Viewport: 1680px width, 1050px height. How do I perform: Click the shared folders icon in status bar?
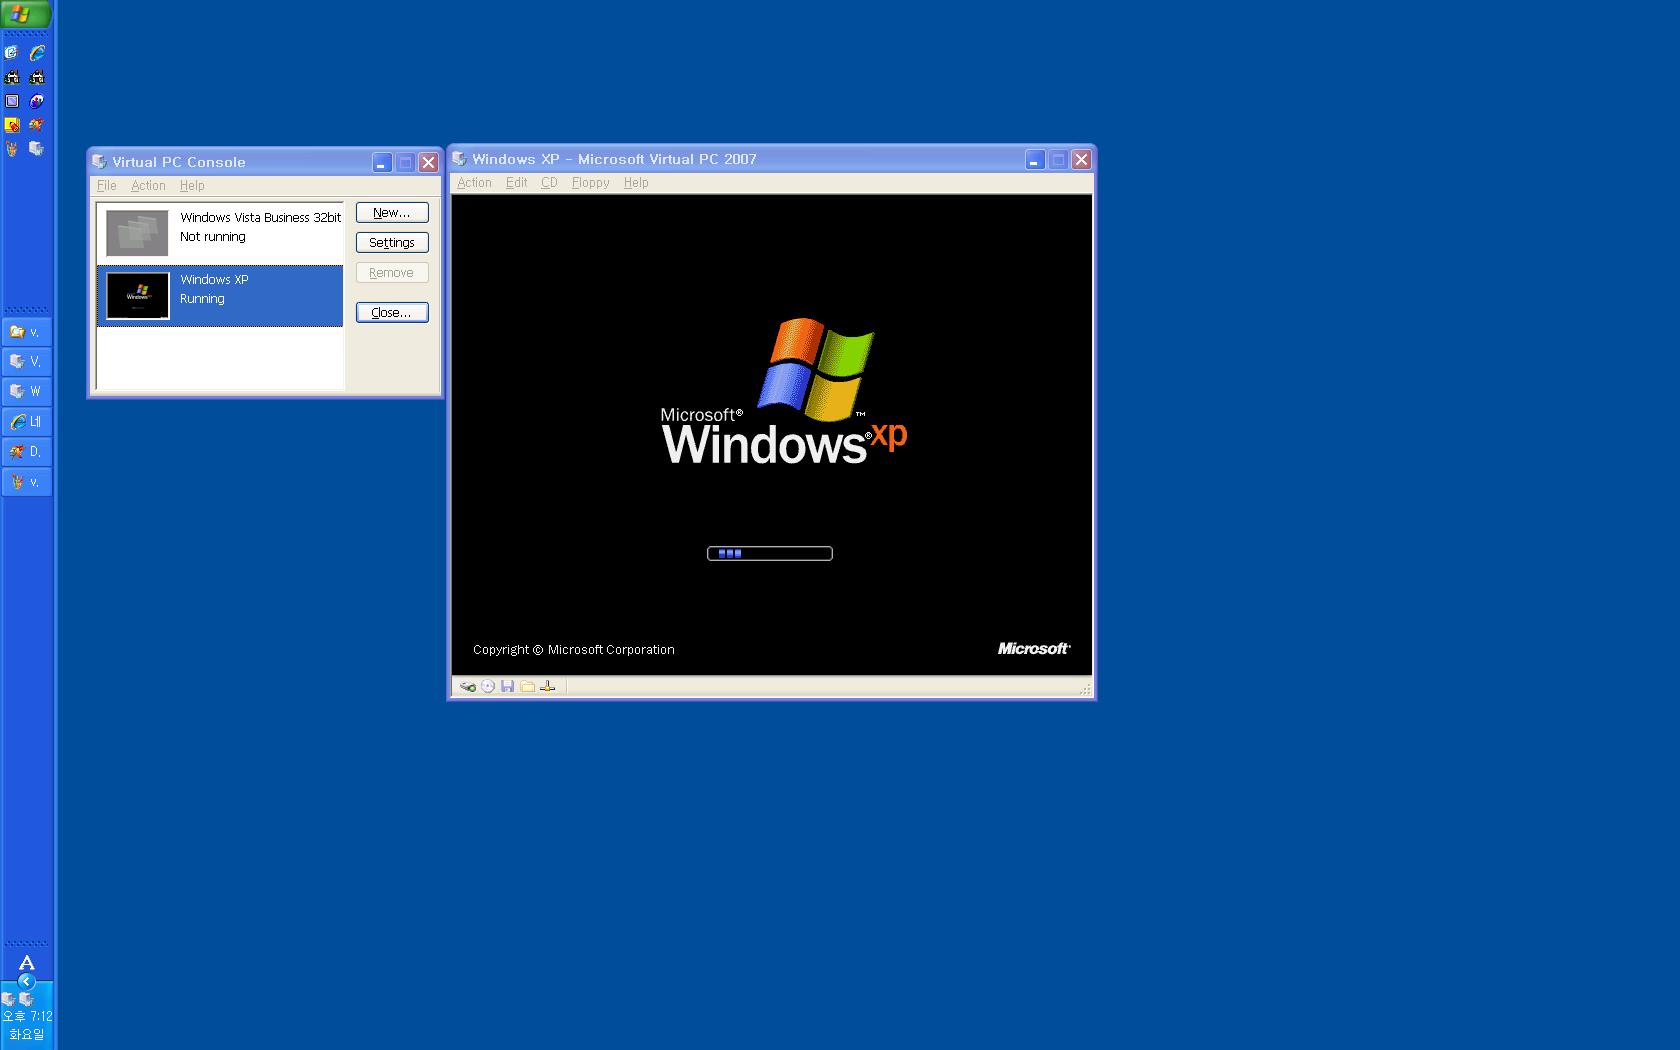point(527,686)
